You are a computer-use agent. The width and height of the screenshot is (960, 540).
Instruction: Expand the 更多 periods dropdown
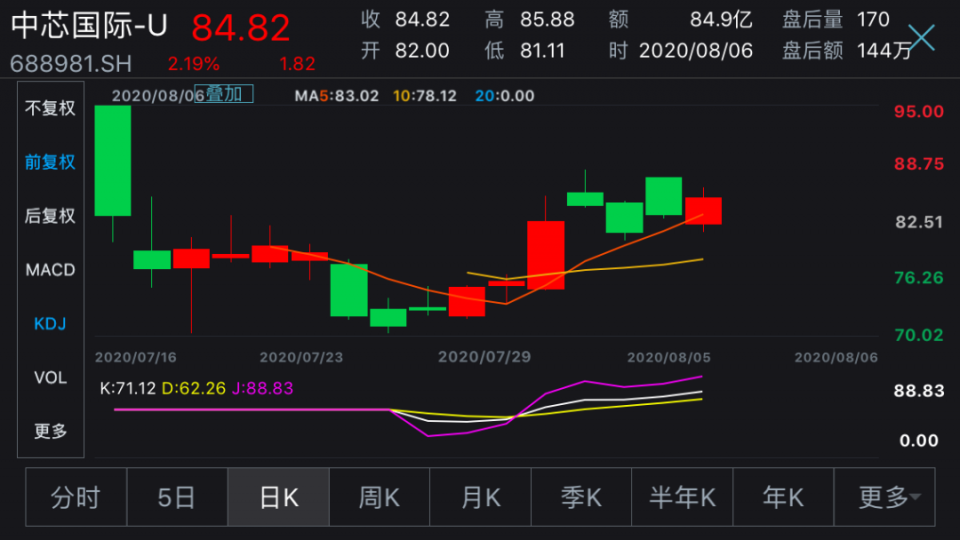(x=884, y=497)
